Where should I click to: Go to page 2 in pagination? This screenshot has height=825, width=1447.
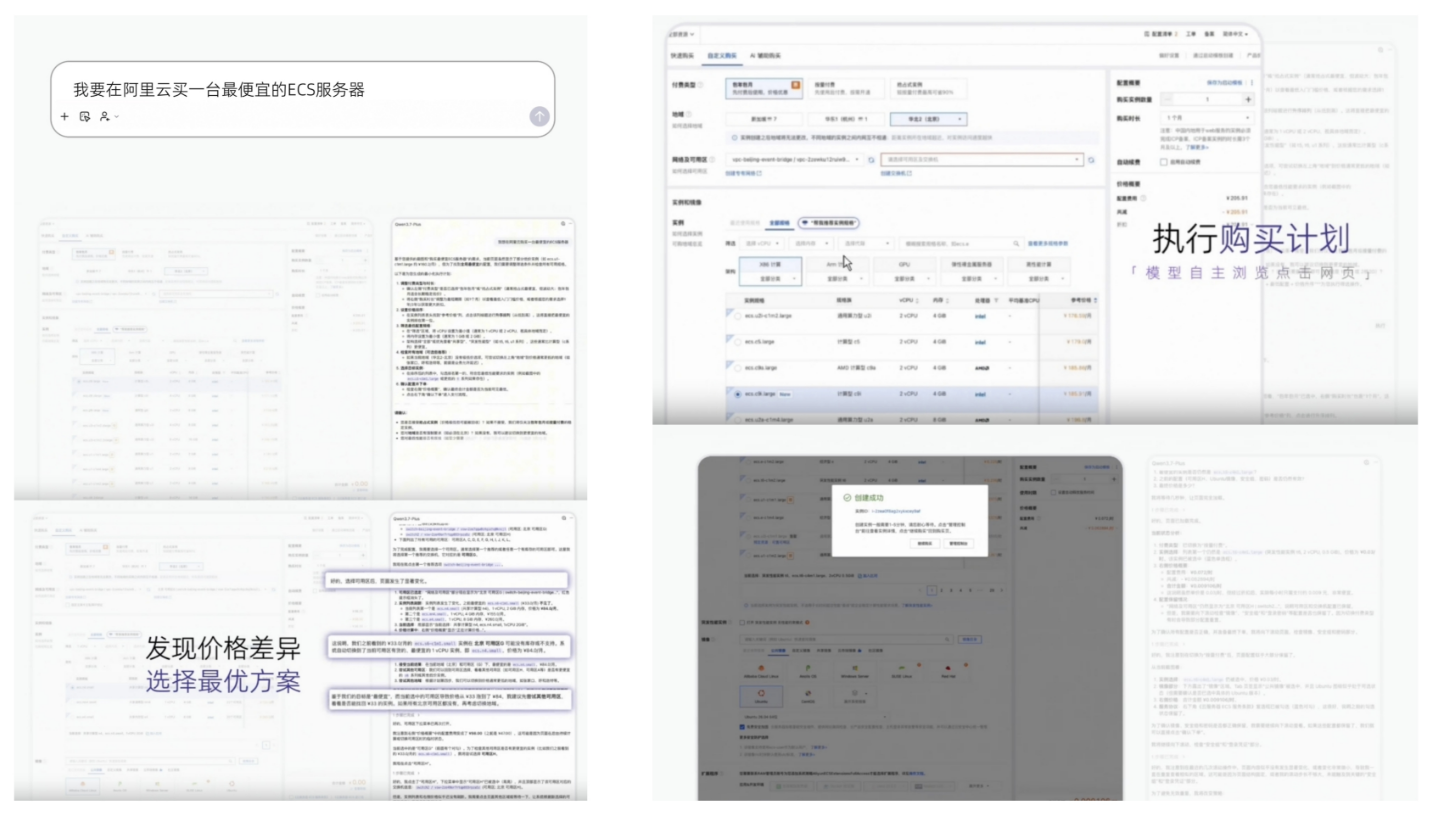point(942,591)
